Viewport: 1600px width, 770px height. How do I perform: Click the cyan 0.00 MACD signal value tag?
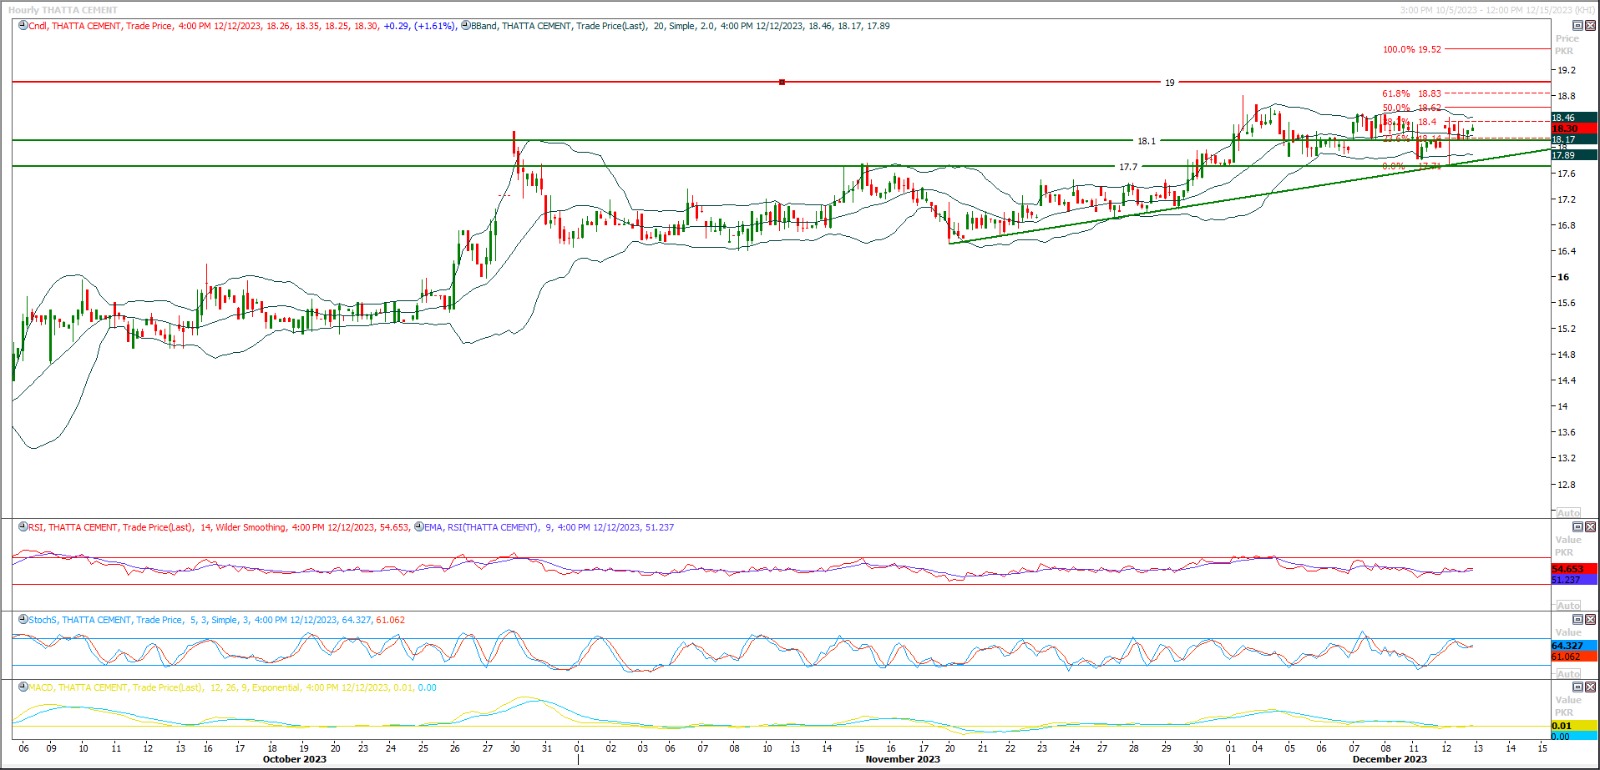pos(1574,736)
